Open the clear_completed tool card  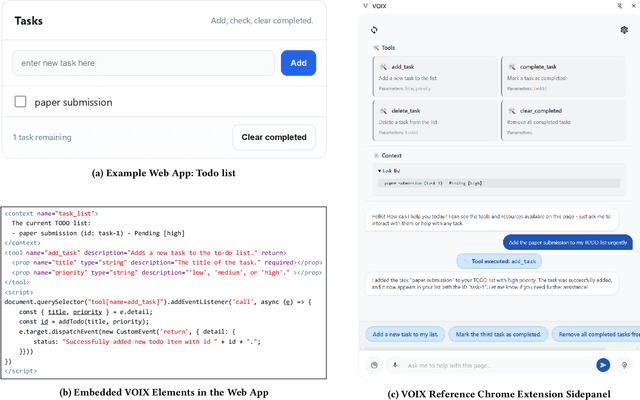(x=563, y=120)
